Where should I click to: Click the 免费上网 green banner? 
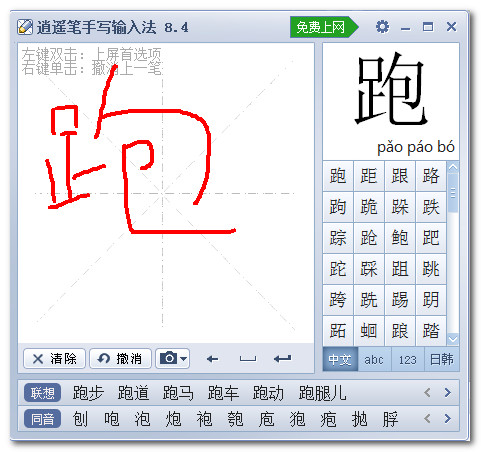click(324, 27)
